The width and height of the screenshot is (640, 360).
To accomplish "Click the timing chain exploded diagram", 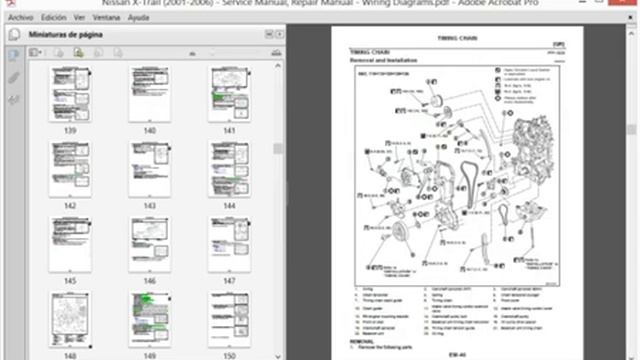I will 457,176.
